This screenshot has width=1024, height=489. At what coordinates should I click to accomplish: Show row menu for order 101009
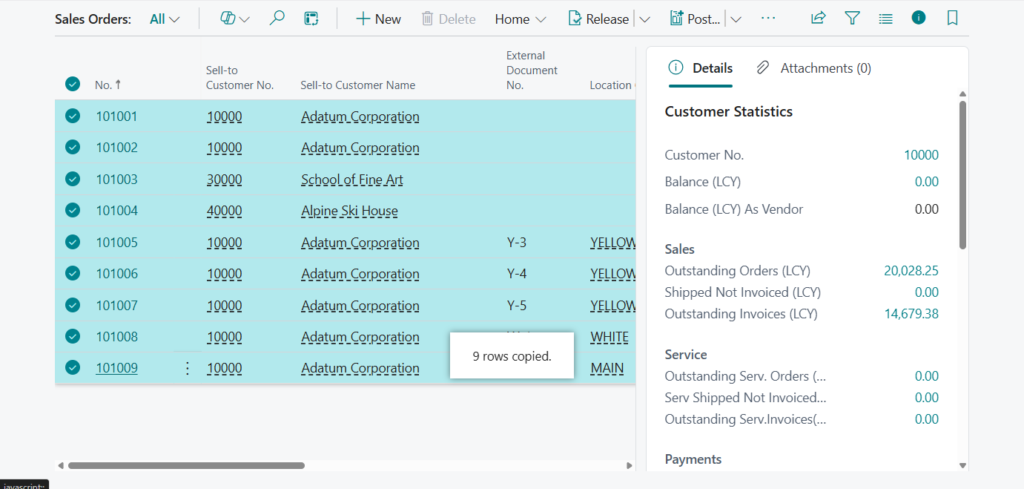(187, 368)
